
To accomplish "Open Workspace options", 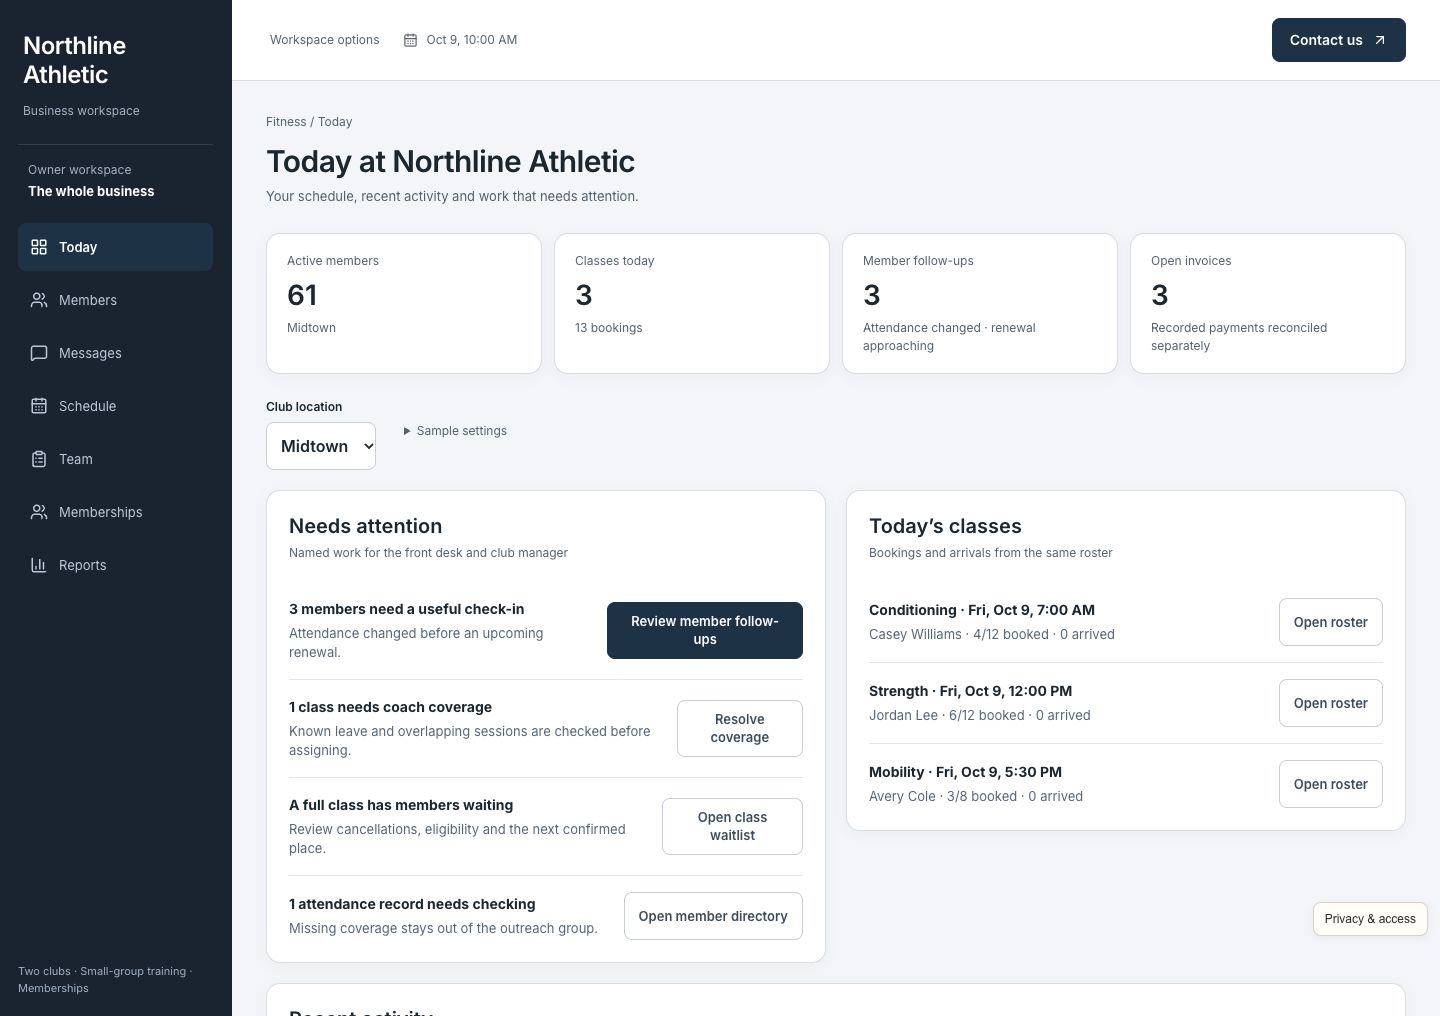I will coord(324,40).
